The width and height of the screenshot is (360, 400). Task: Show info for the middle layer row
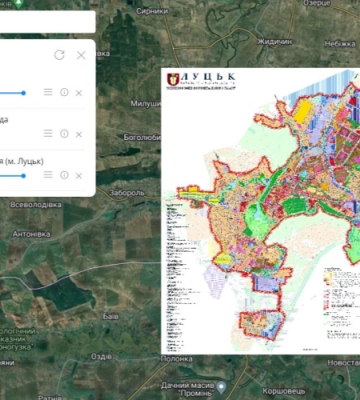(x=64, y=134)
